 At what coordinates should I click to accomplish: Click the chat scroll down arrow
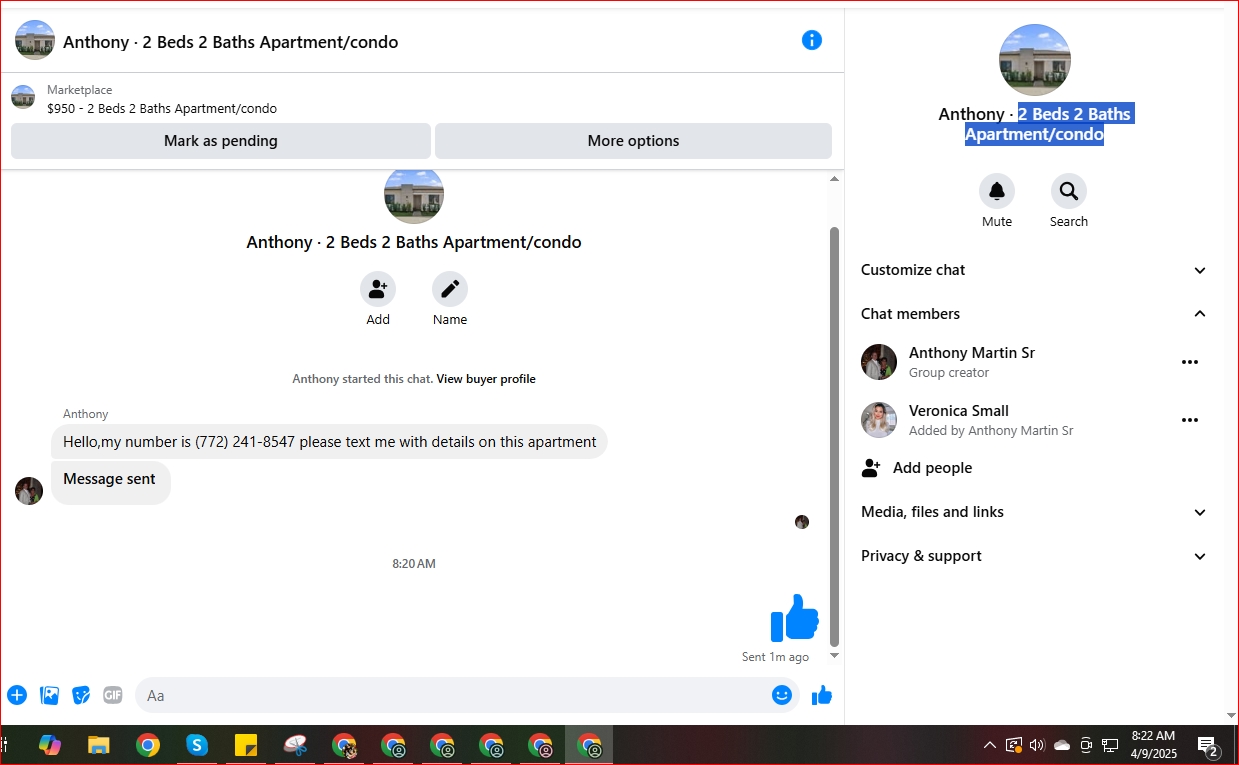click(x=835, y=656)
